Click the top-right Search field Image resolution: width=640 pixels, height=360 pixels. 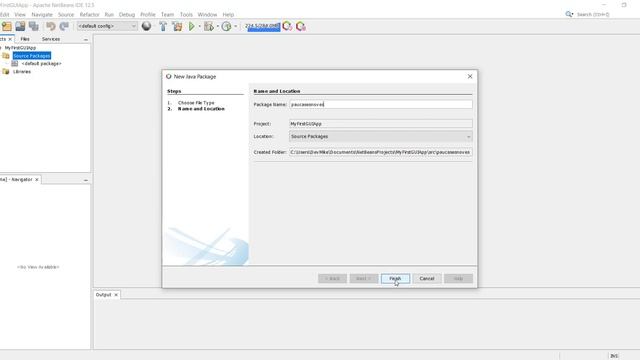click(593, 14)
